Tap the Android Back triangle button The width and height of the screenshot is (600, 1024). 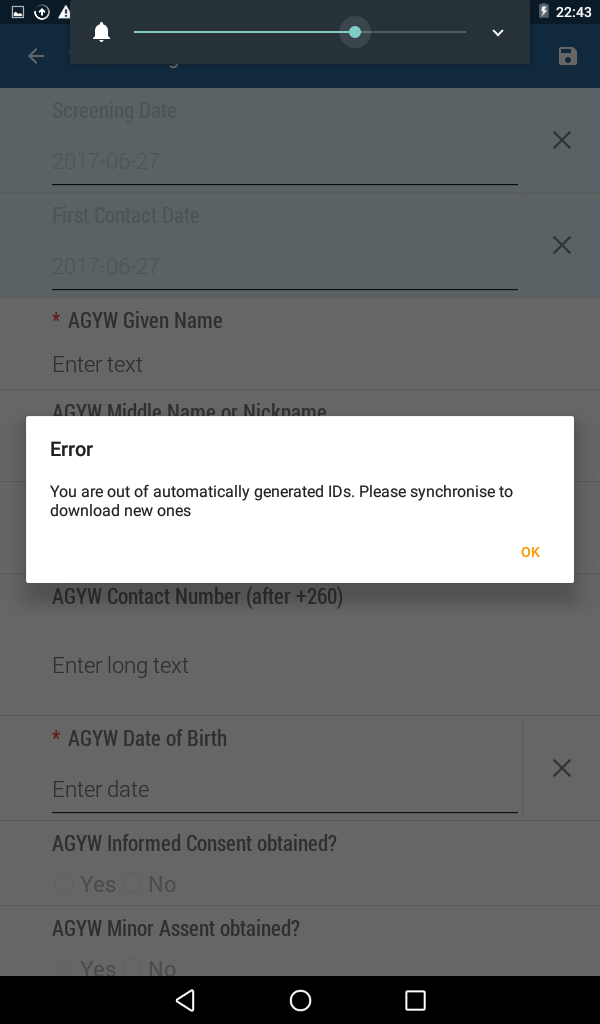point(185,1000)
